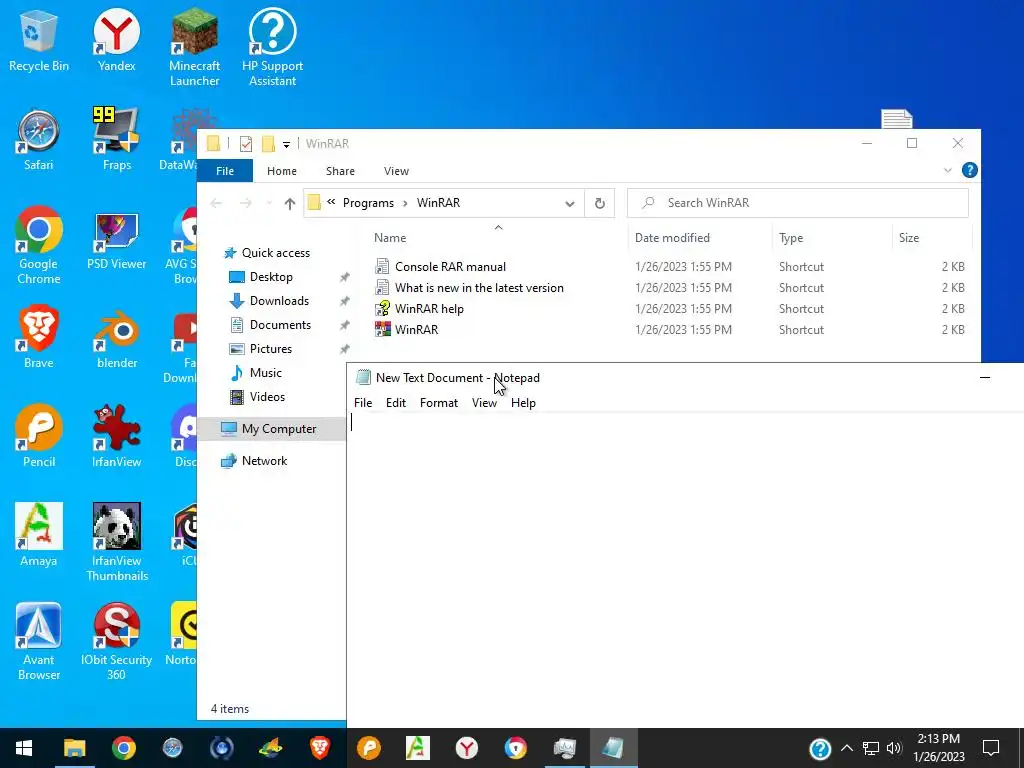Select the Safari desktop shortcut
1024x768 pixels.
(39, 140)
